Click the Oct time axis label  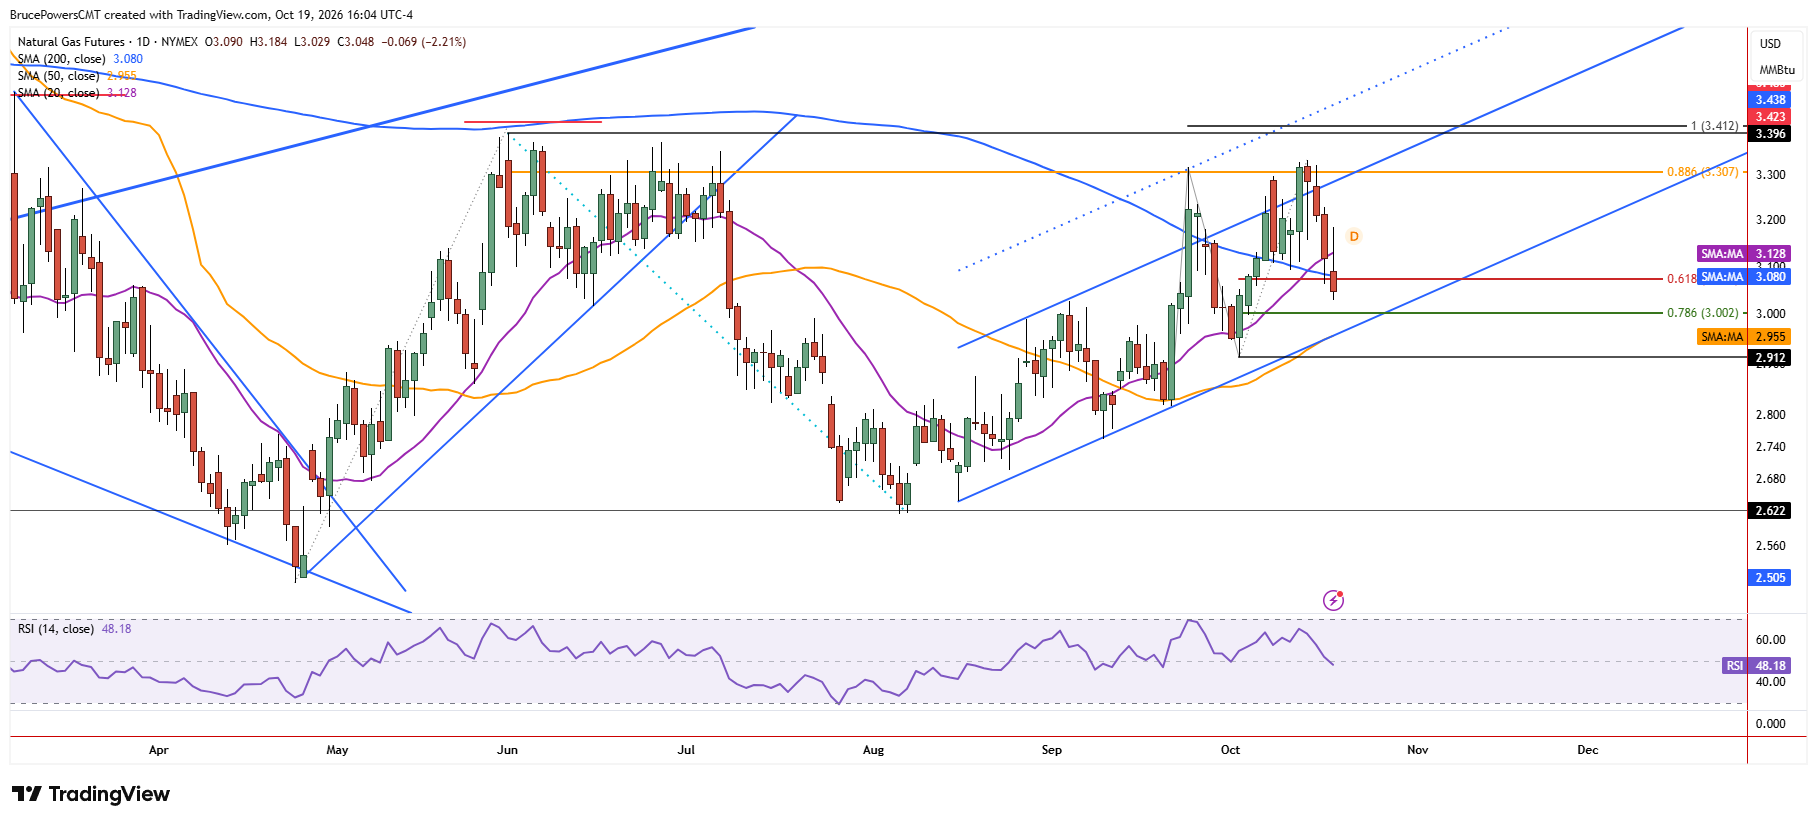tap(1230, 750)
